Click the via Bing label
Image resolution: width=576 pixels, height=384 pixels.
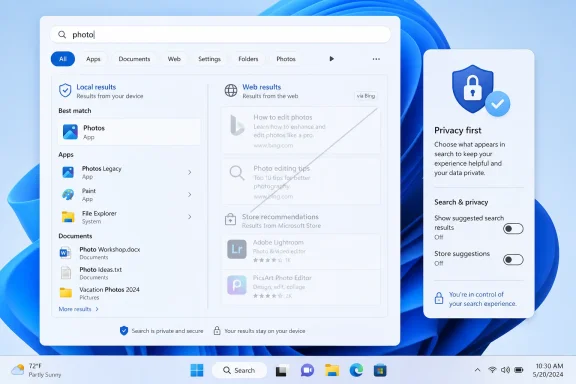[366, 96]
